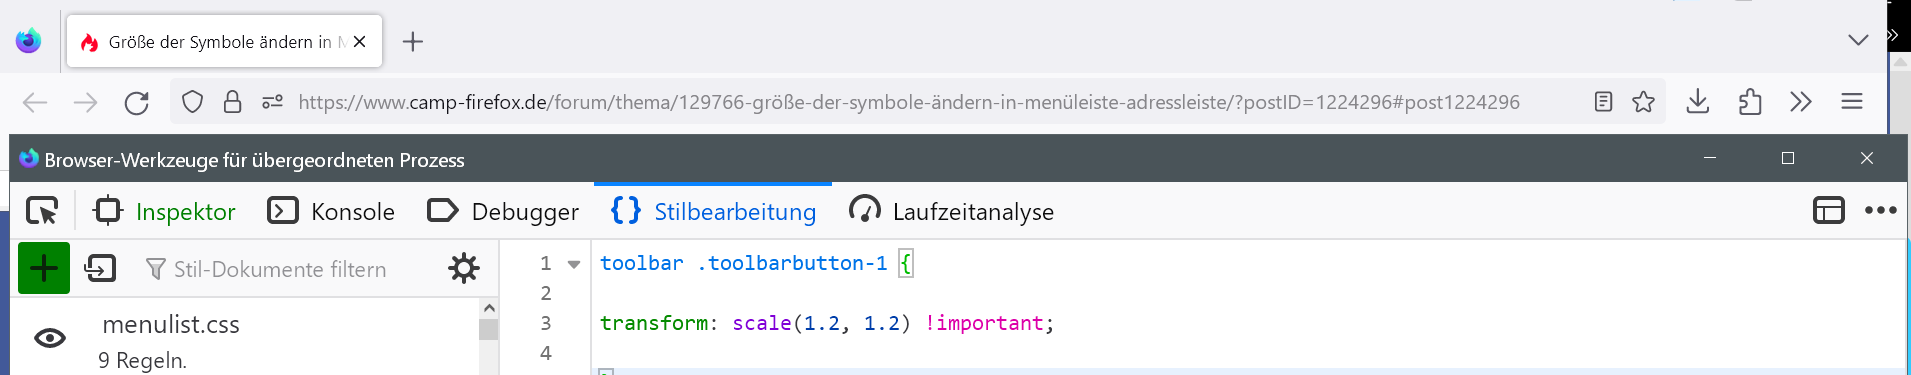Collapse the rule at line 1
Screen dimensions: 1911x375
(574, 264)
